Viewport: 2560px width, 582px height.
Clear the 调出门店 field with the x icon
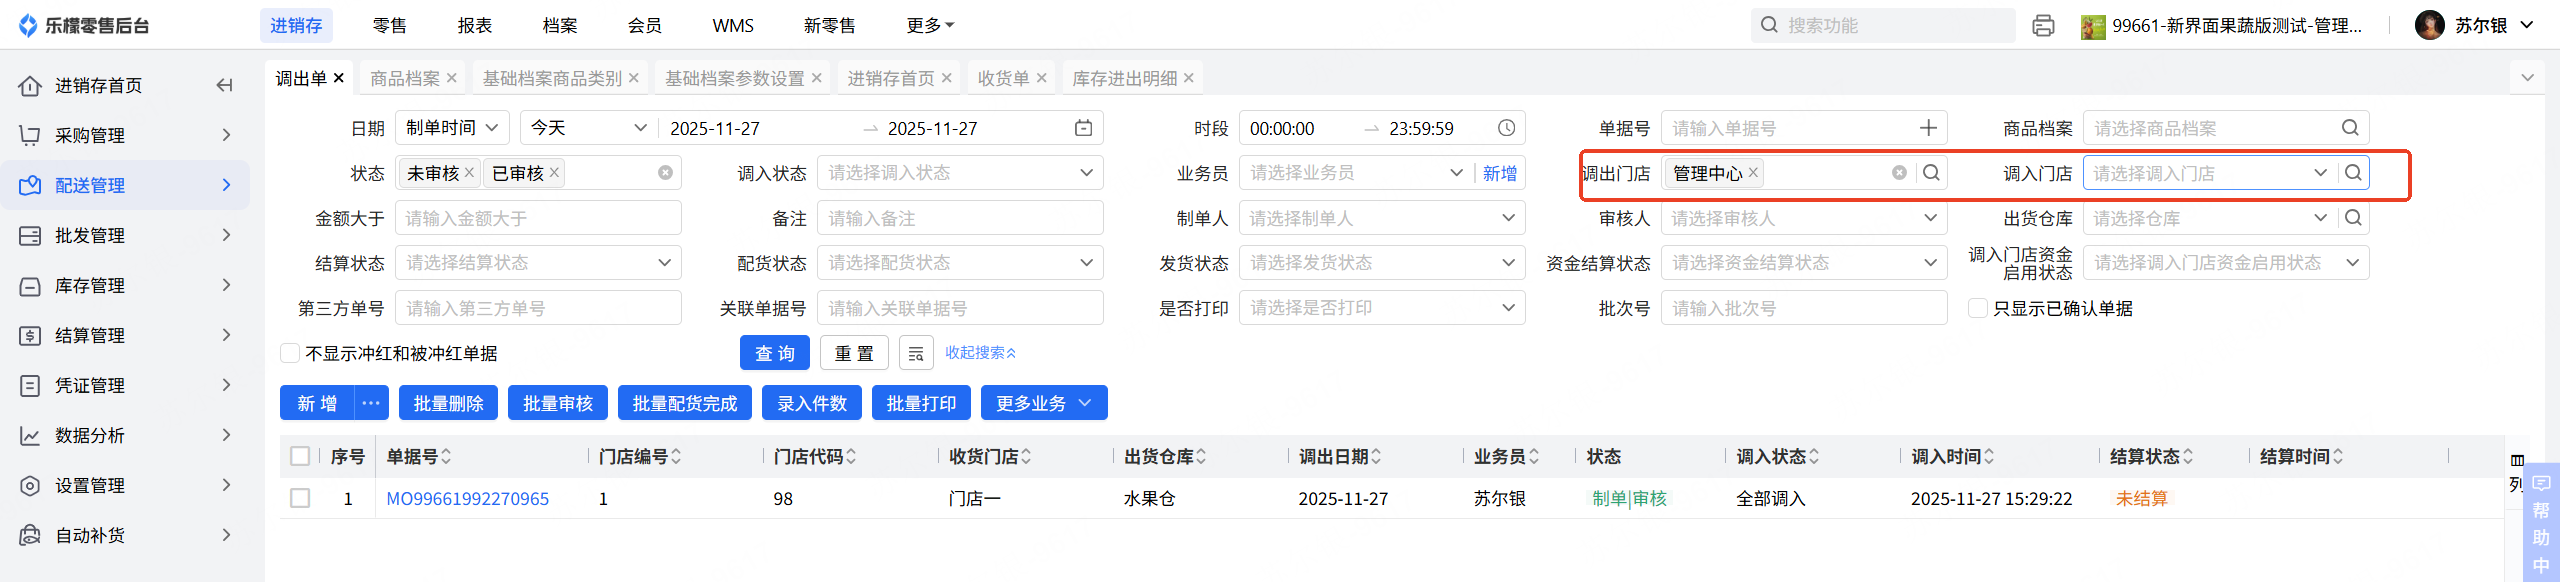(x=1899, y=173)
